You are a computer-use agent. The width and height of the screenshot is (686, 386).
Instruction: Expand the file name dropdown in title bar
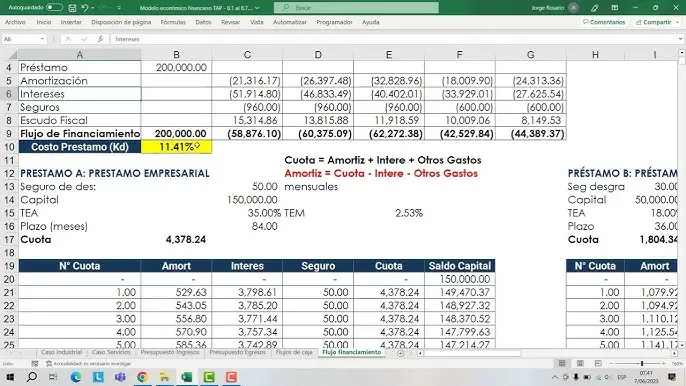point(257,8)
